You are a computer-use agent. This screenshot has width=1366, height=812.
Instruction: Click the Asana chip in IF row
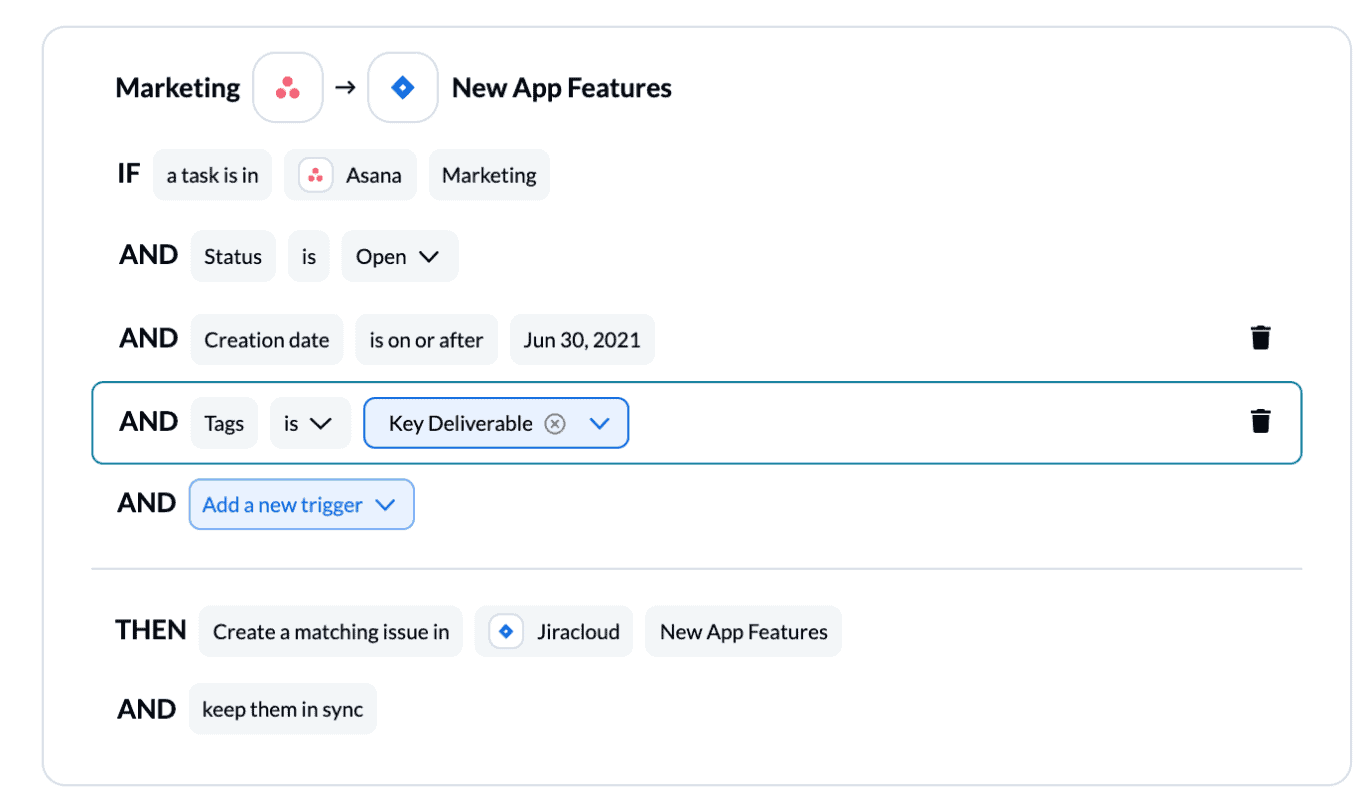click(350, 175)
